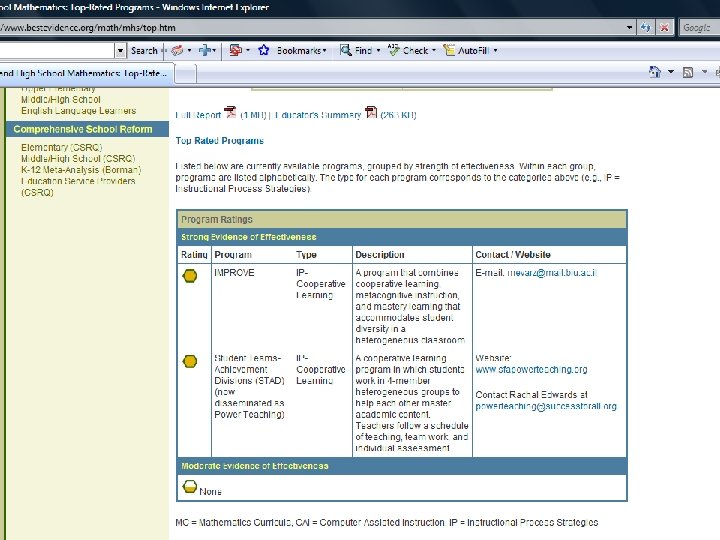Screen dimensions: 720x540
Task: Click the rating icon in the IMPROVE row
Action: pyautogui.click(x=190, y=276)
